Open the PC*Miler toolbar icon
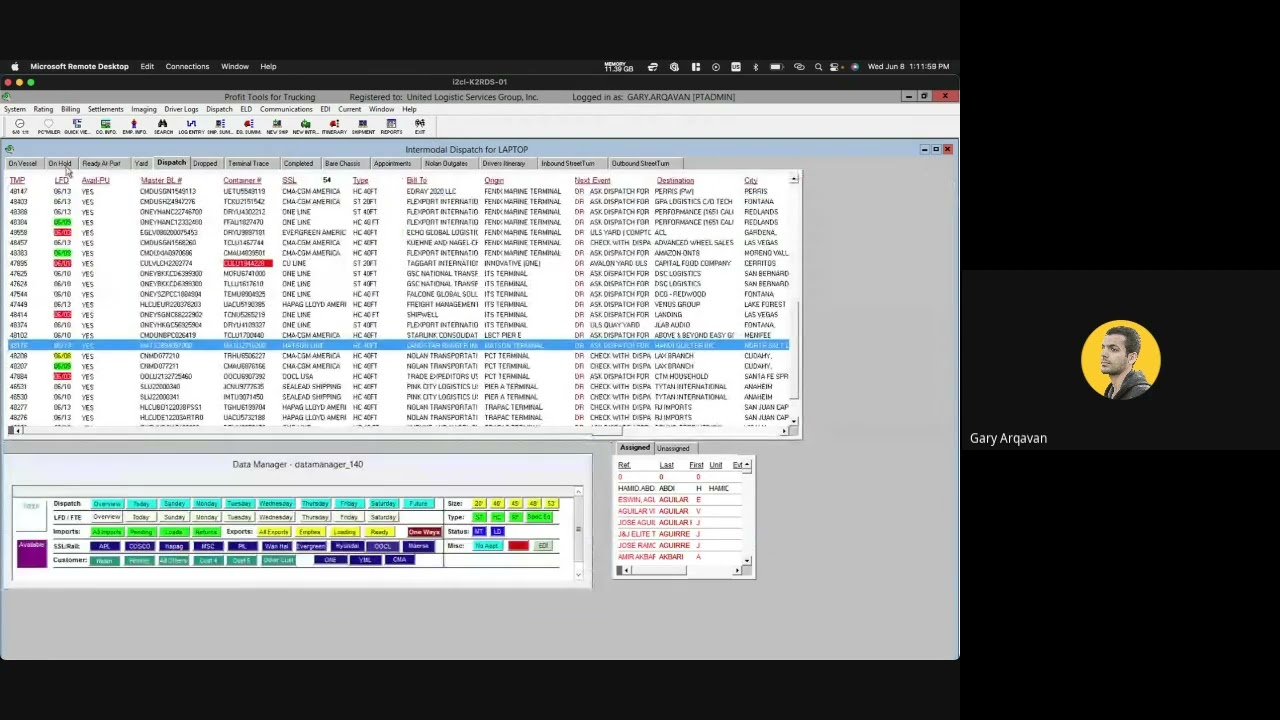The width and height of the screenshot is (1280, 720). pos(48,126)
